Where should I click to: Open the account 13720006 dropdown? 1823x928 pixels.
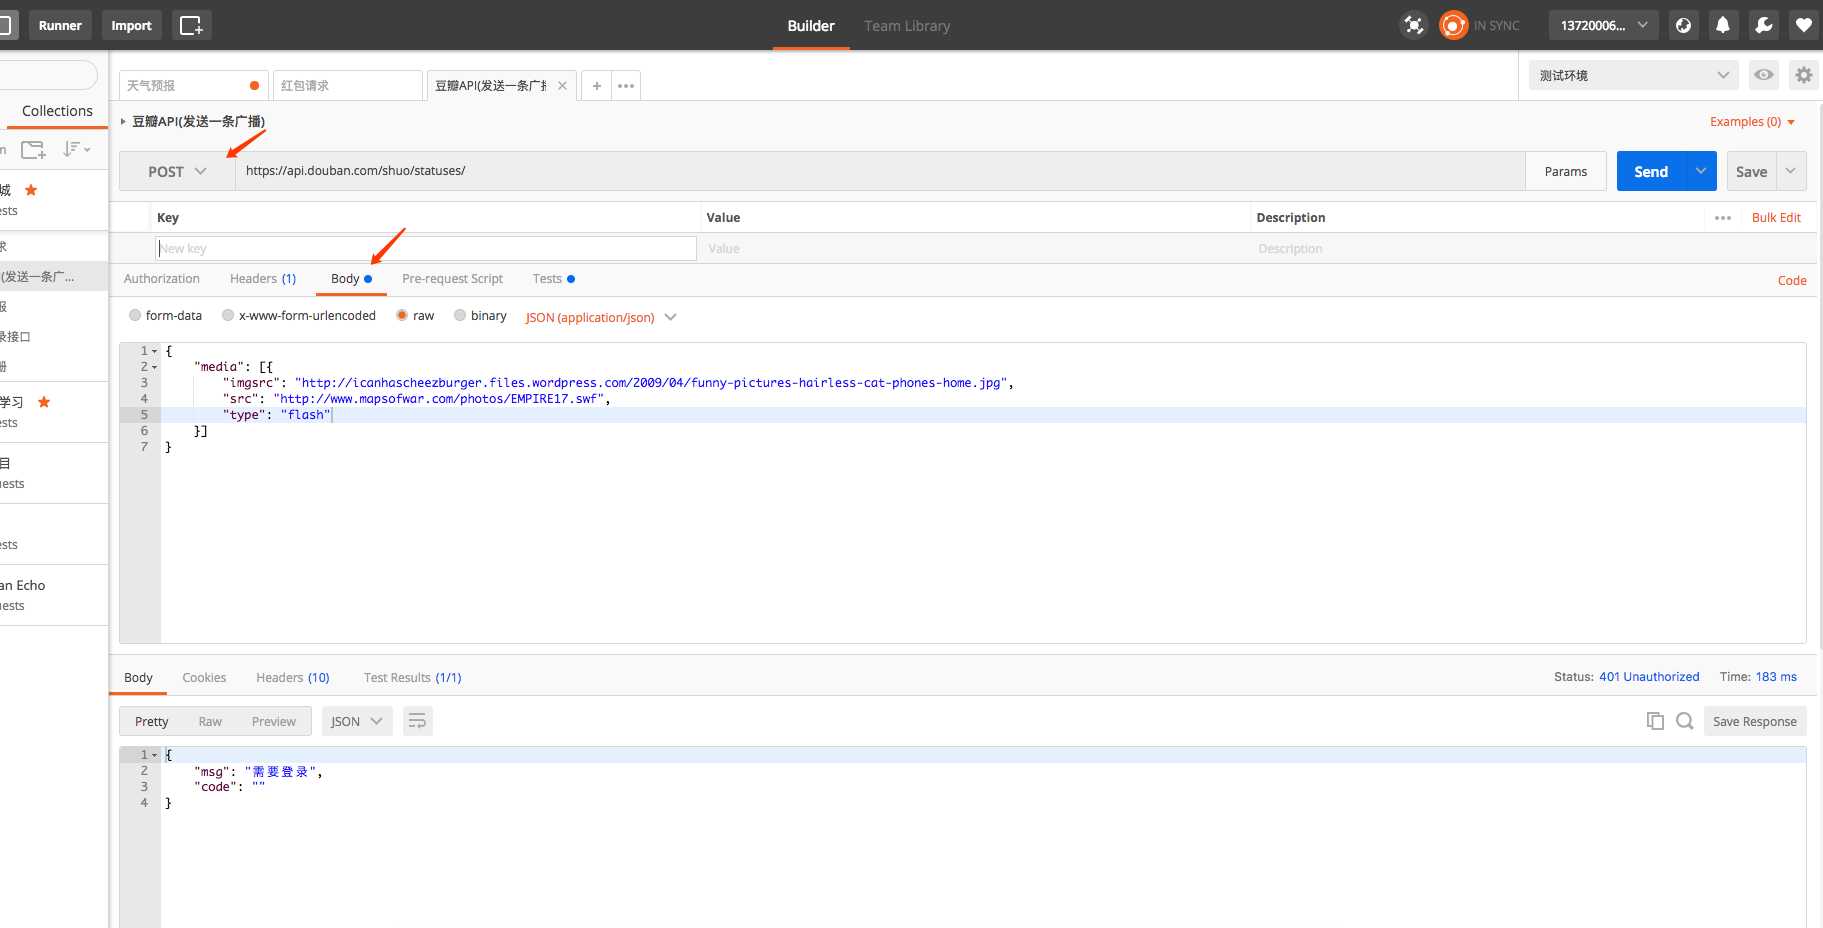click(1603, 25)
